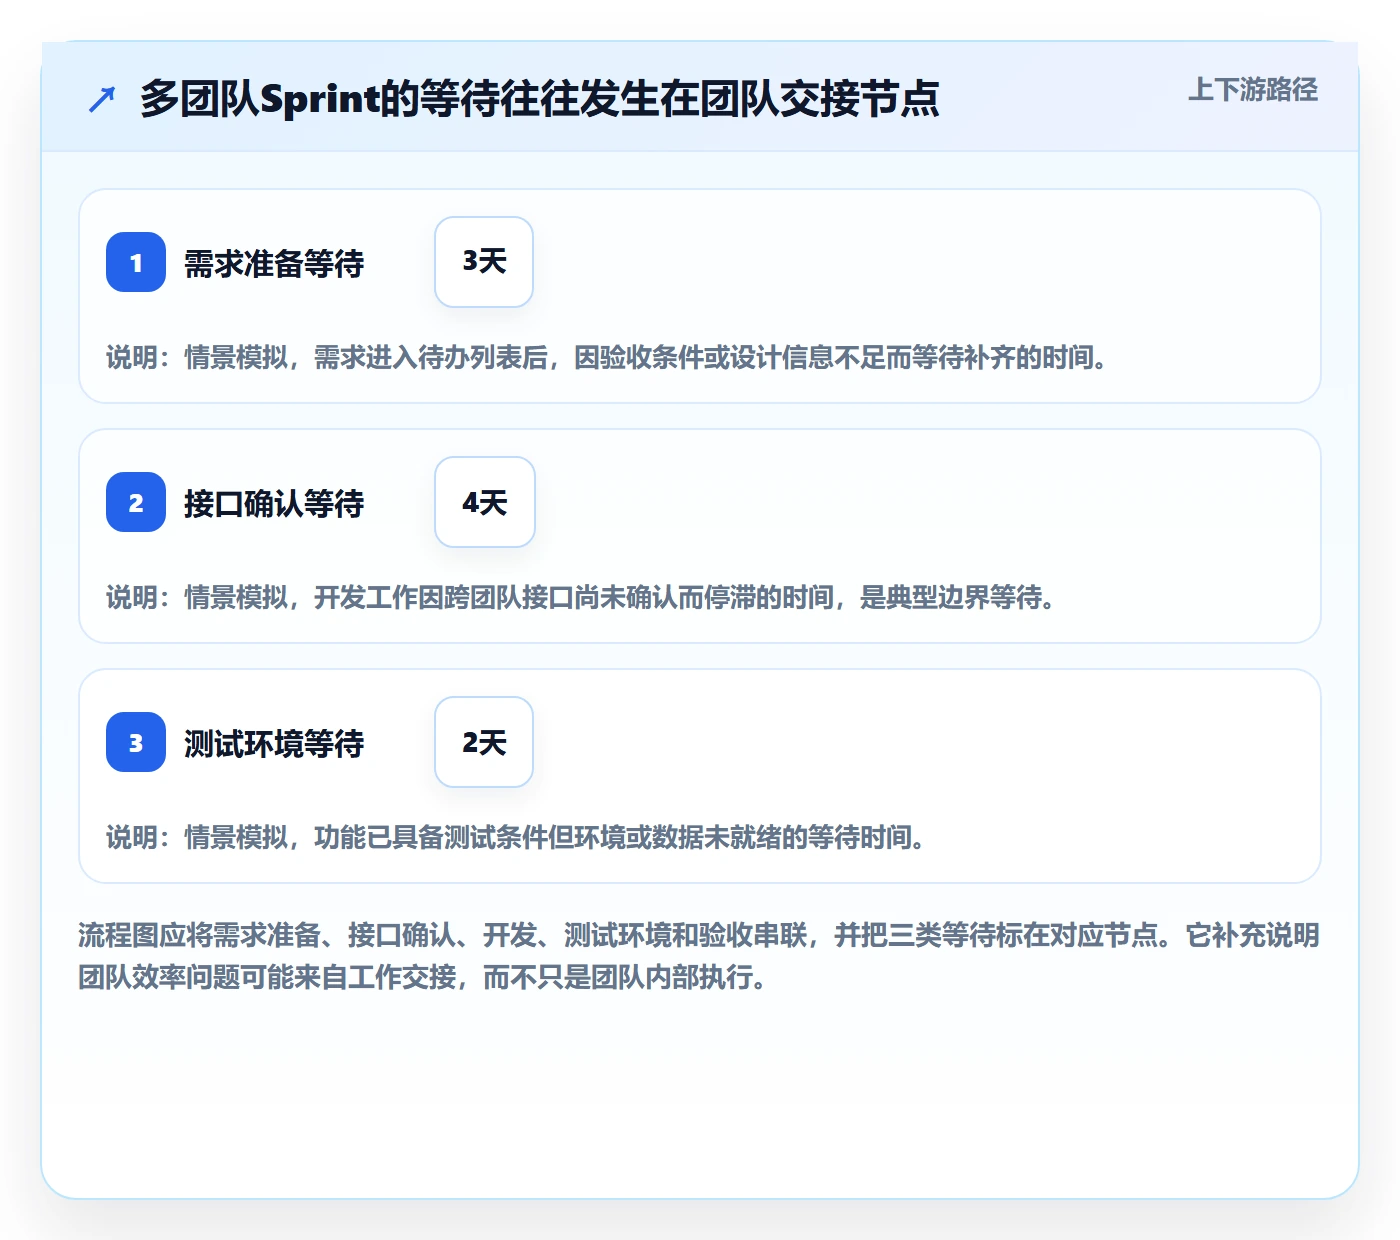Select the 需求准备等待 heading

click(x=274, y=263)
